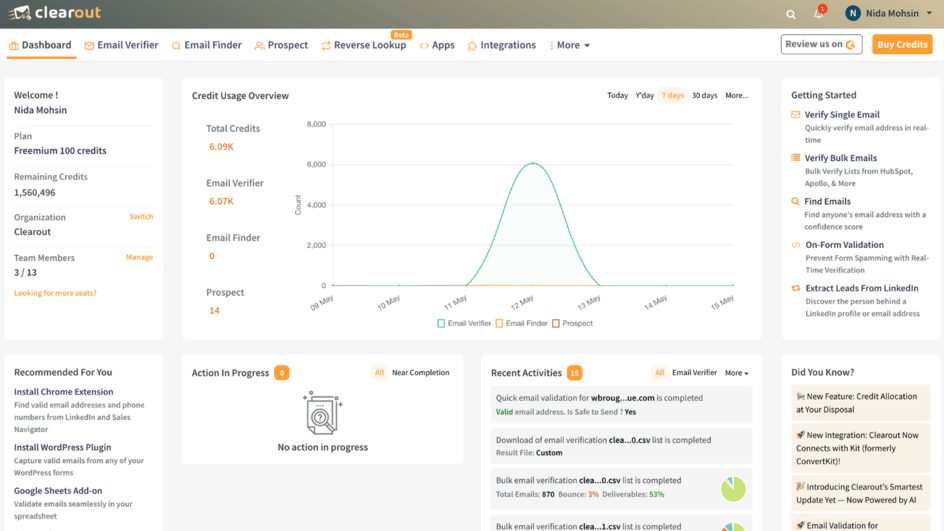Click the Prospect people icon in nav
944x531 pixels.
tap(259, 46)
